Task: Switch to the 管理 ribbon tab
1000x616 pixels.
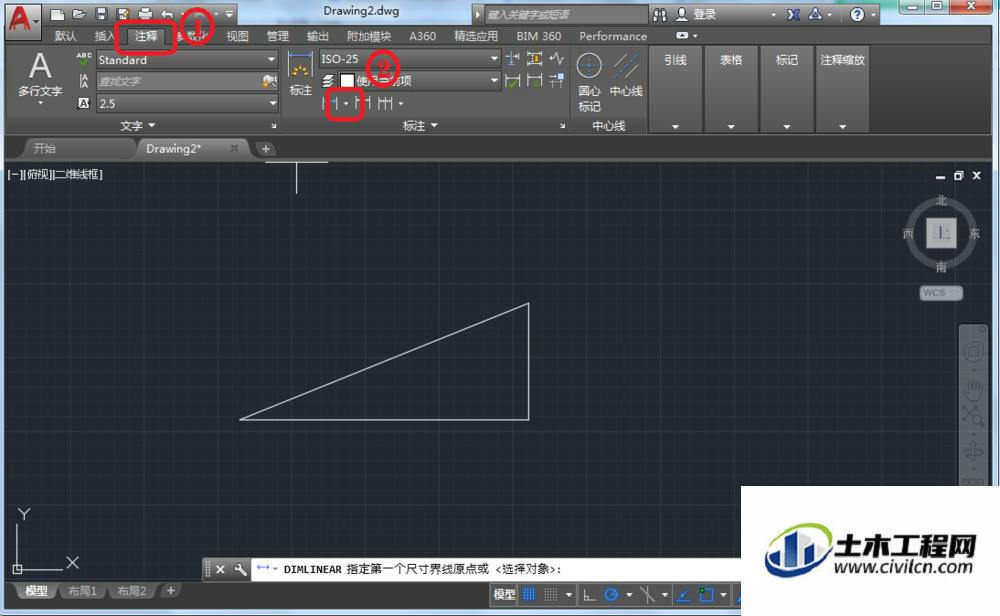Action: point(277,36)
